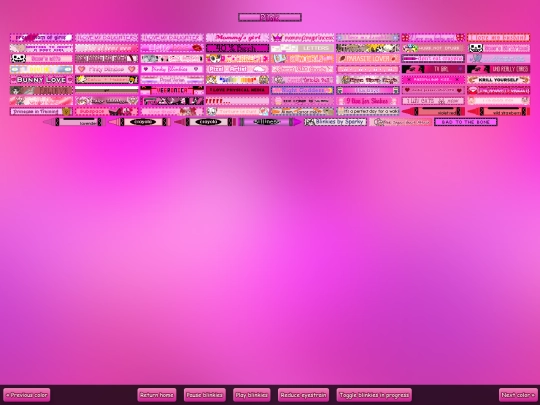Select the sailor moon rainbow-text blinkie

(x=237, y=80)
